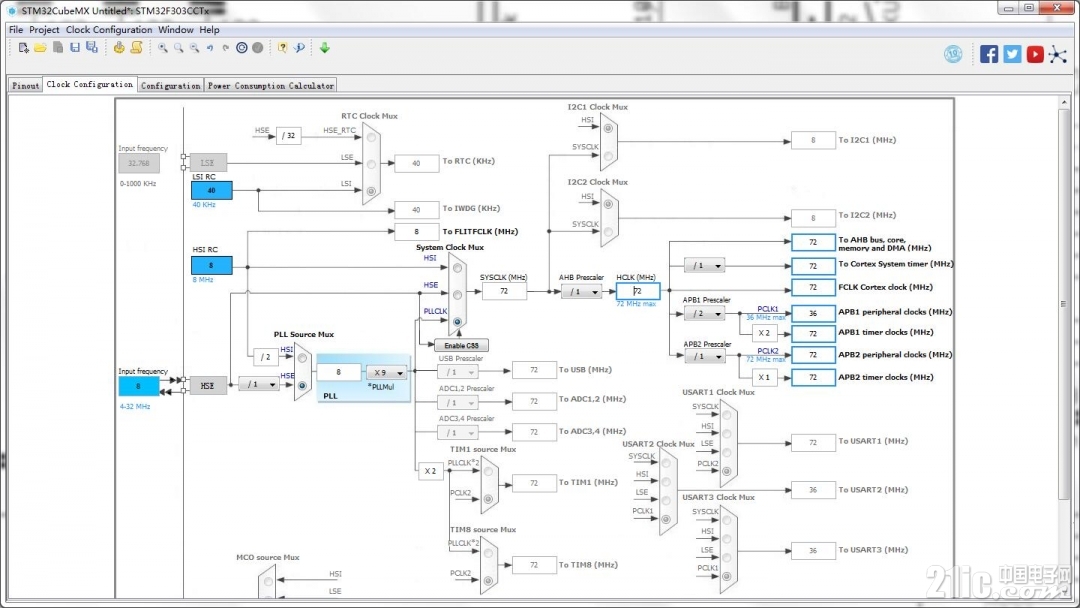The image size is (1080, 608).
Task: Click the vertical scrollbar of the clock diagram
Action: click(1063, 303)
